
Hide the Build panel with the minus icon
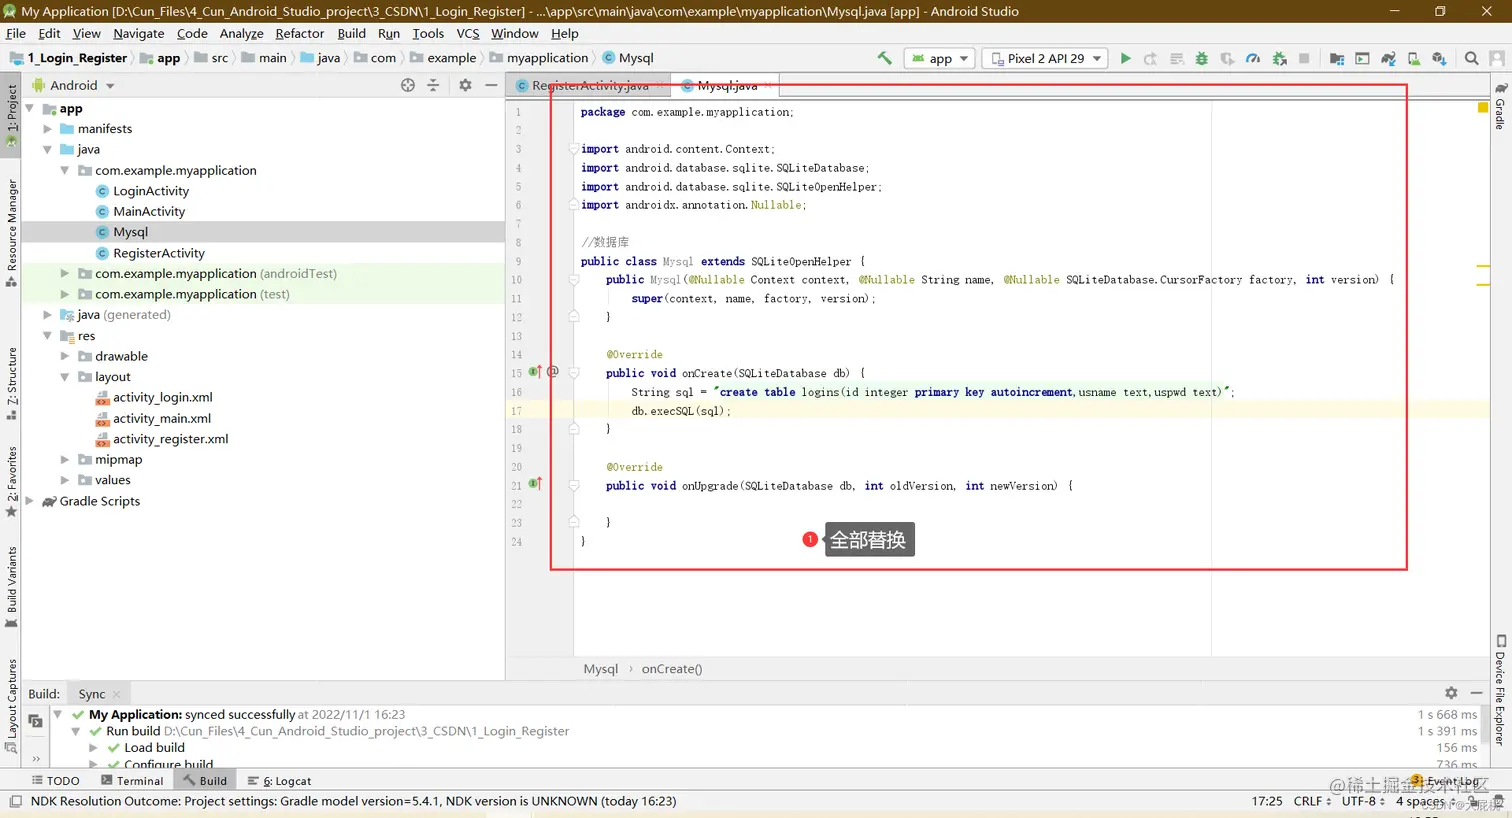click(1476, 692)
